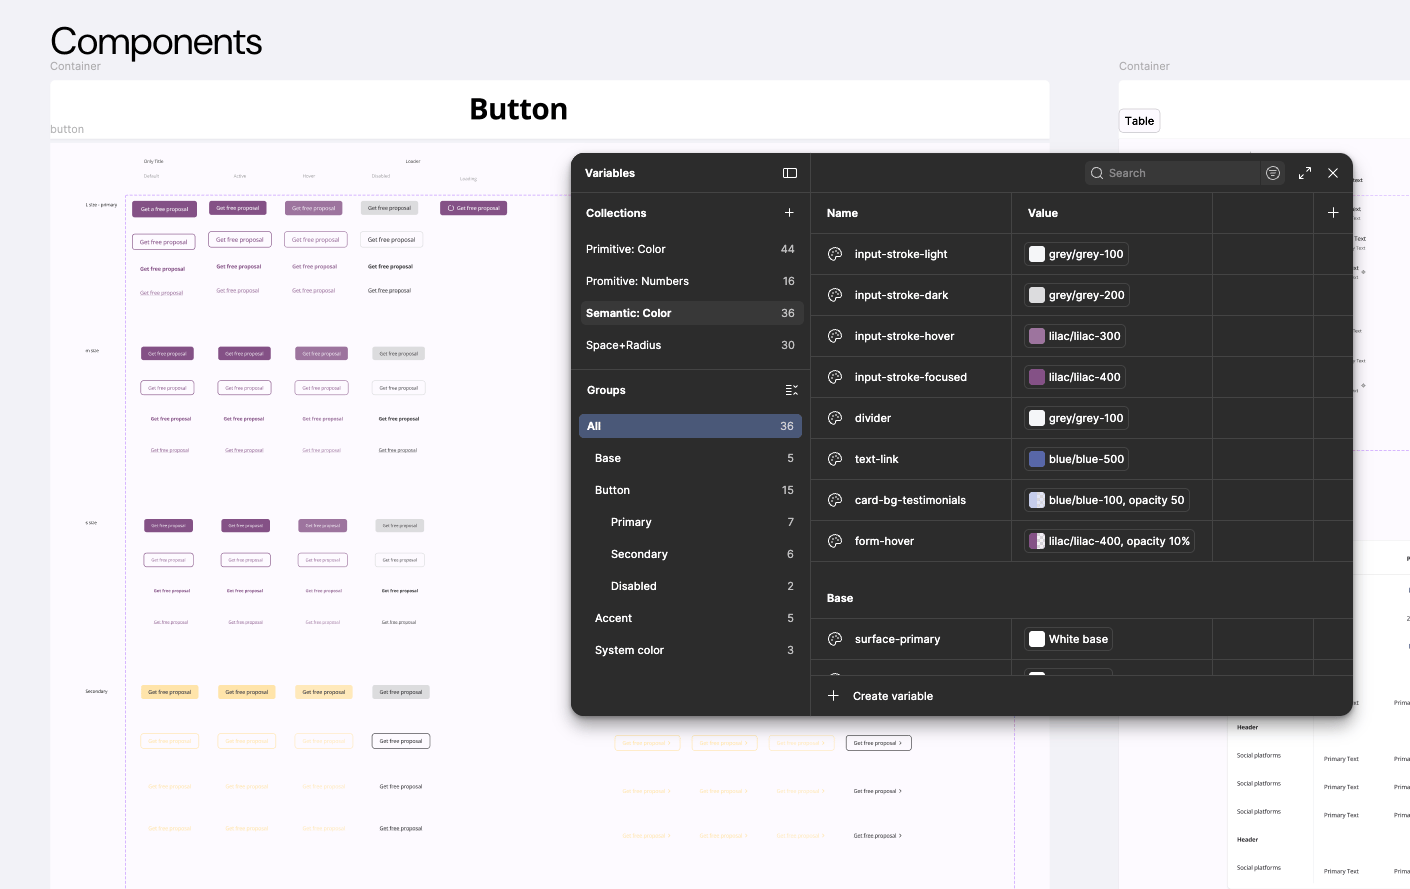
Task: Click the palette icon for surface-primary
Action: pyautogui.click(x=835, y=639)
